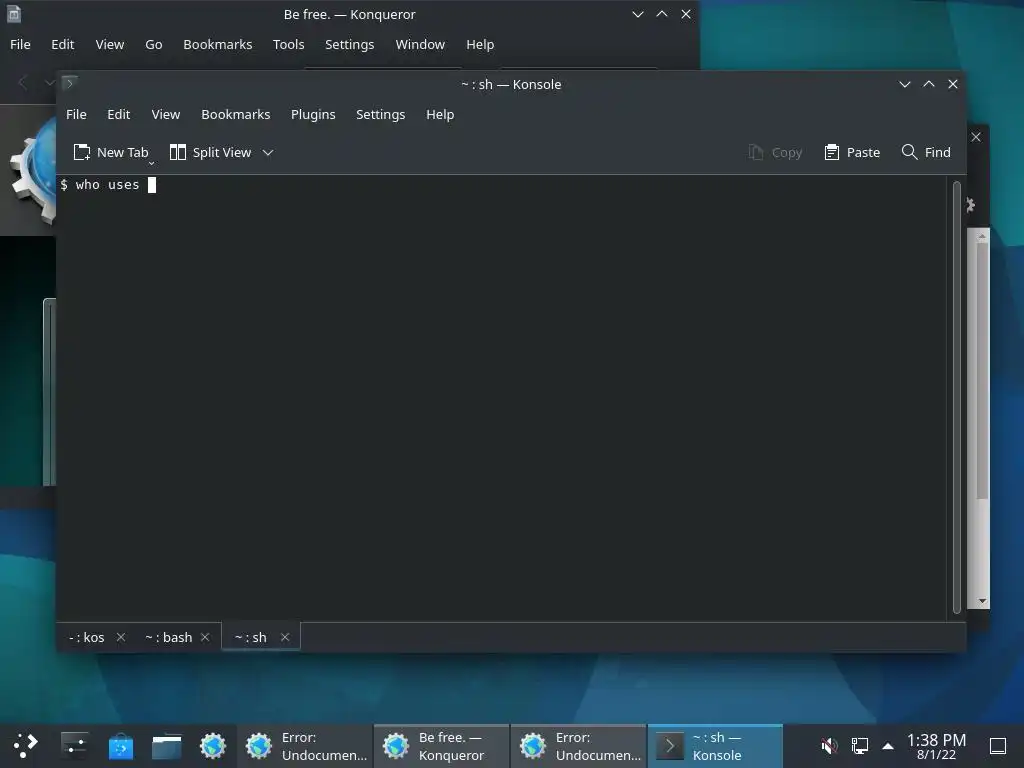Image resolution: width=1024 pixels, height=768 pixels.
Task: Open Konsole Plugins menu
Action: pos(313,114)
